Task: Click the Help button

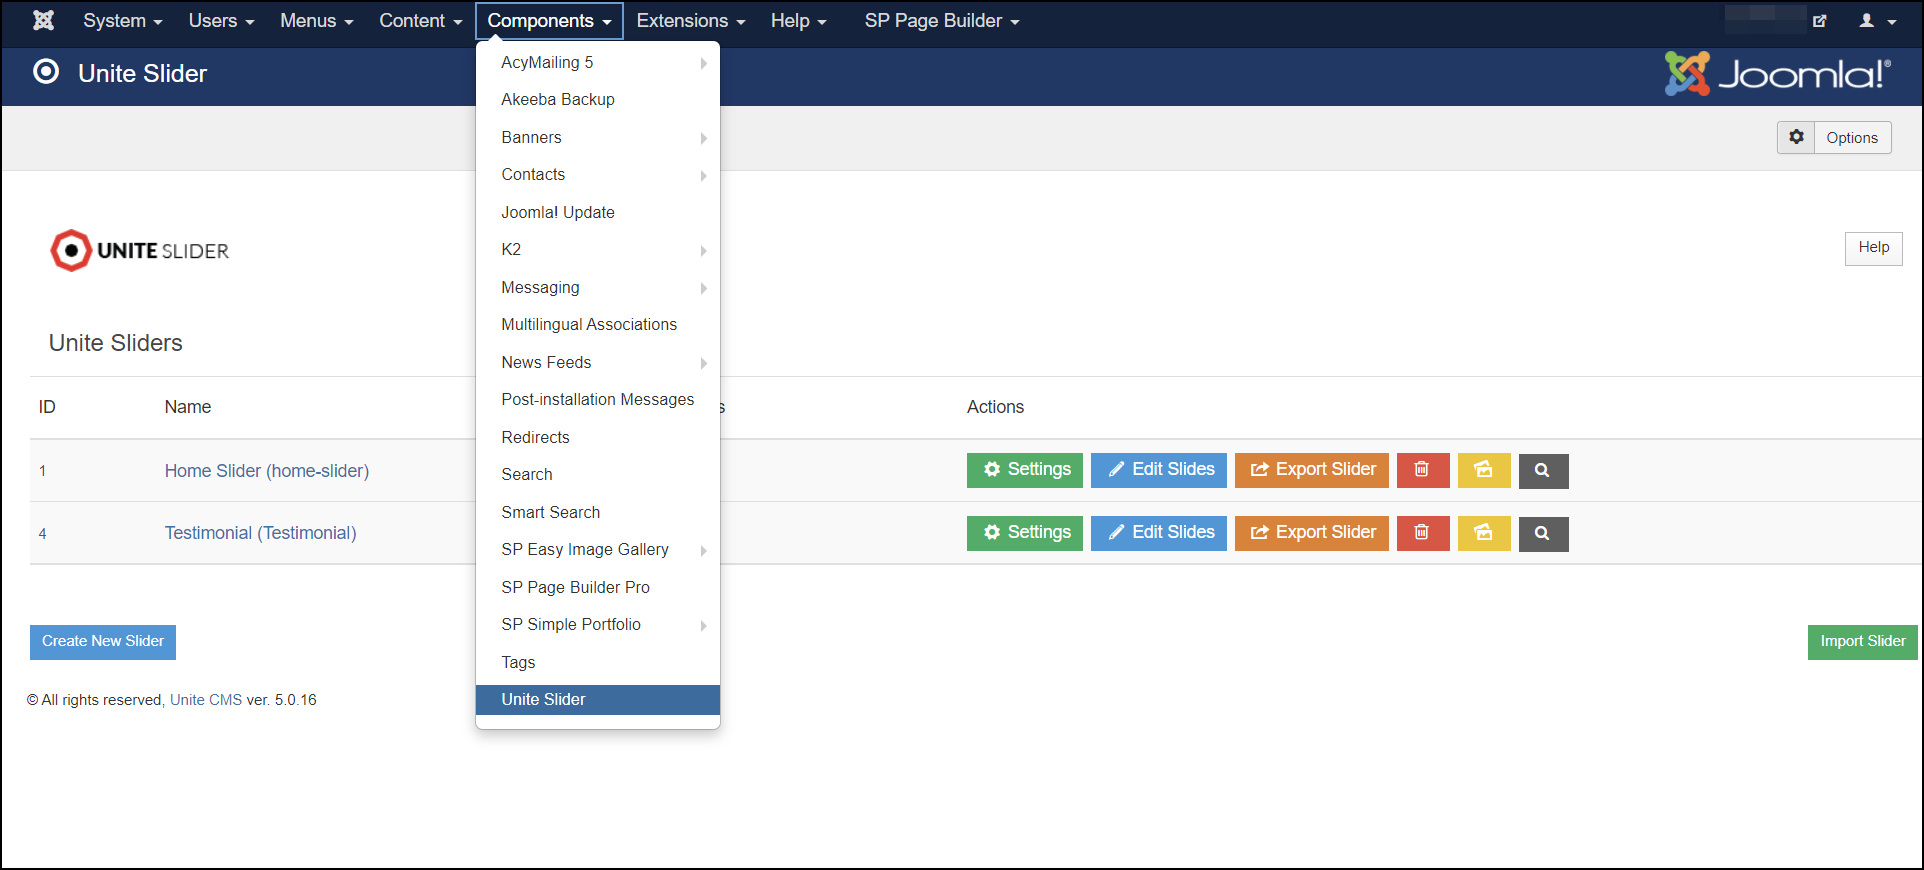Action: (x=1873, y=248)
